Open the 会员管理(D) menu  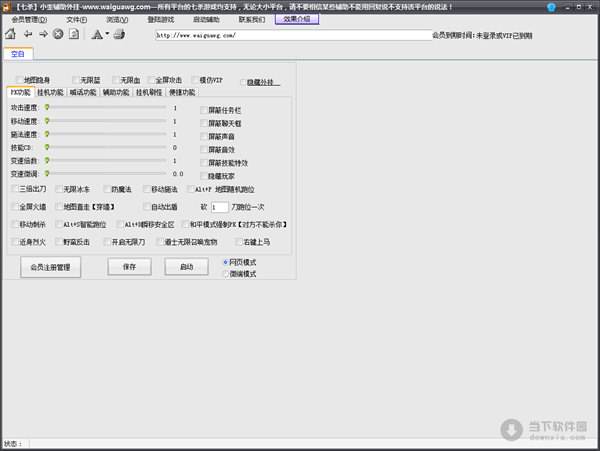(x=29, y=20)
